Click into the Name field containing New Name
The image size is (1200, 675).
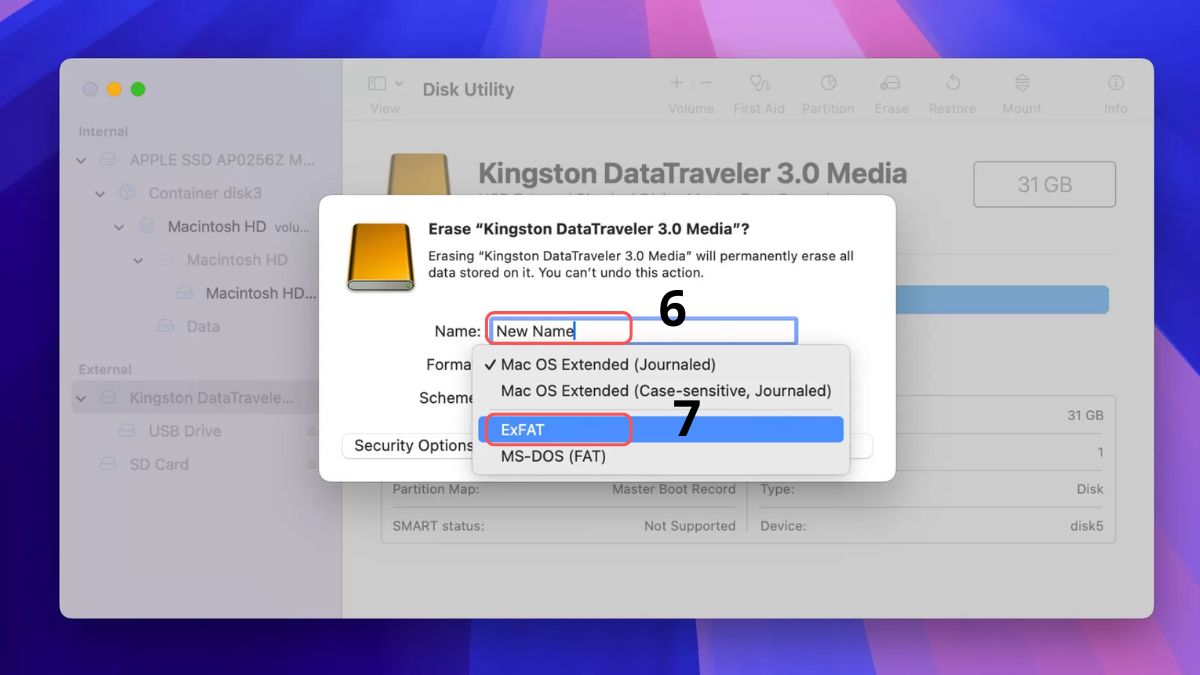[x=642, y=331]
